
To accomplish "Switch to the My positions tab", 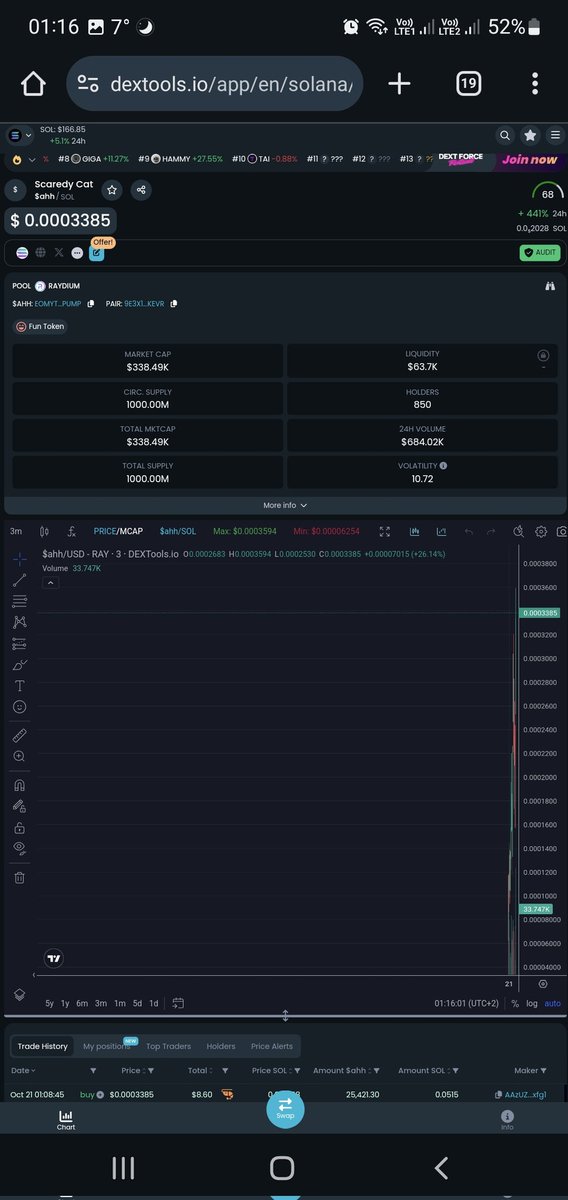I will point(106,1046).
